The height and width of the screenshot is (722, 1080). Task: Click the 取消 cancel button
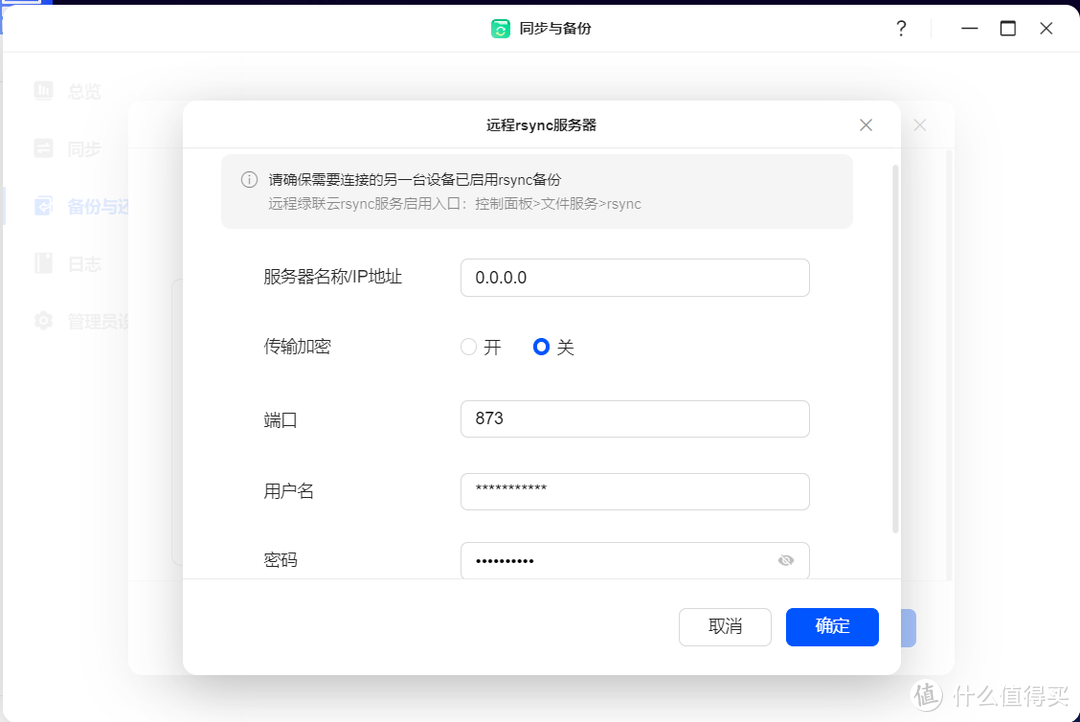pos(725,627)
